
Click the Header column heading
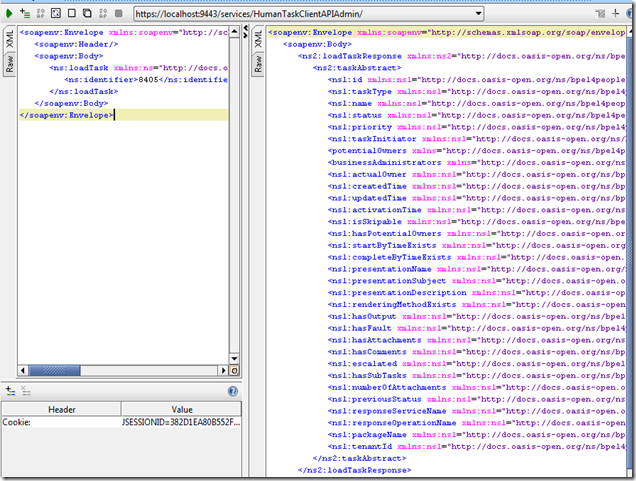click(x=62, y=409)
